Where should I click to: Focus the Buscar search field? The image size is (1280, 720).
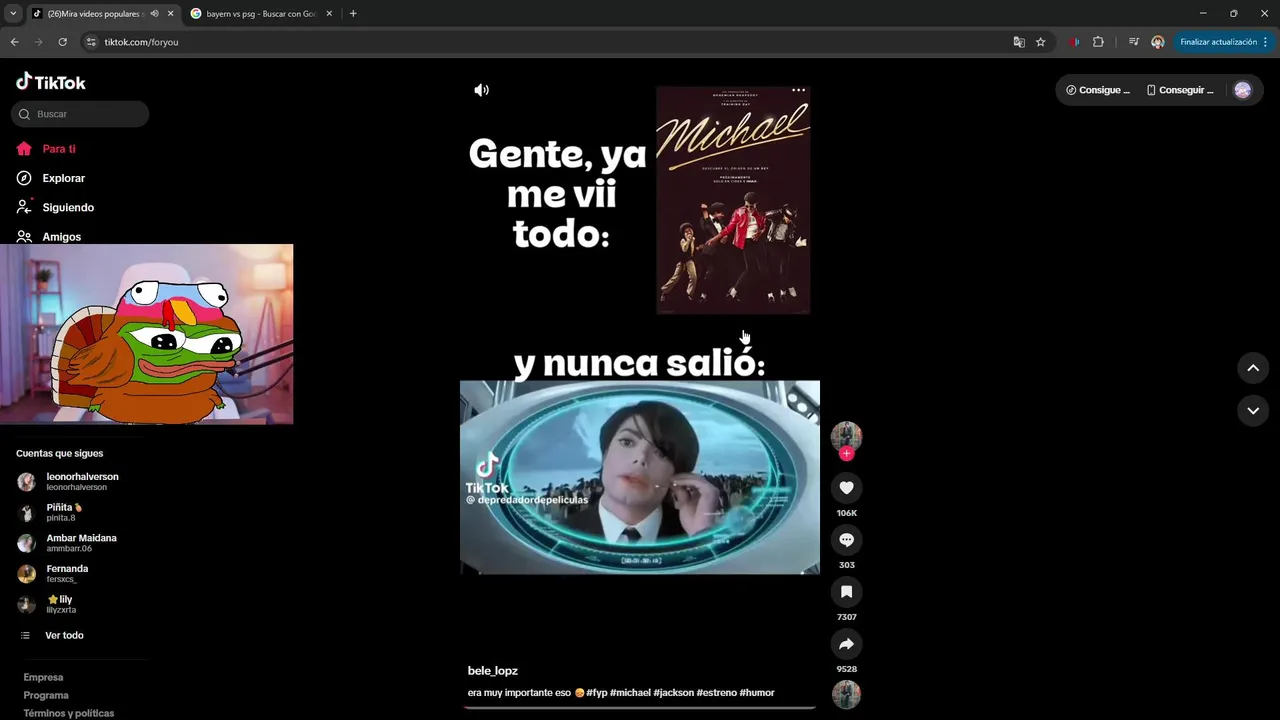80,114
